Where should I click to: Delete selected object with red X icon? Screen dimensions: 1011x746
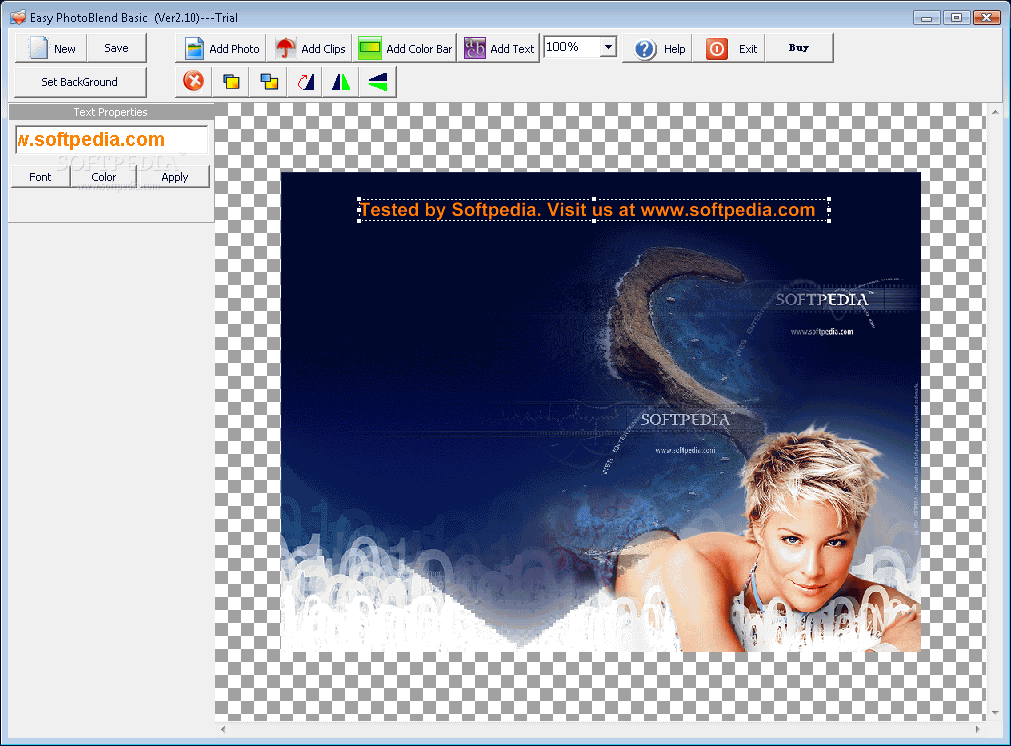193,82
